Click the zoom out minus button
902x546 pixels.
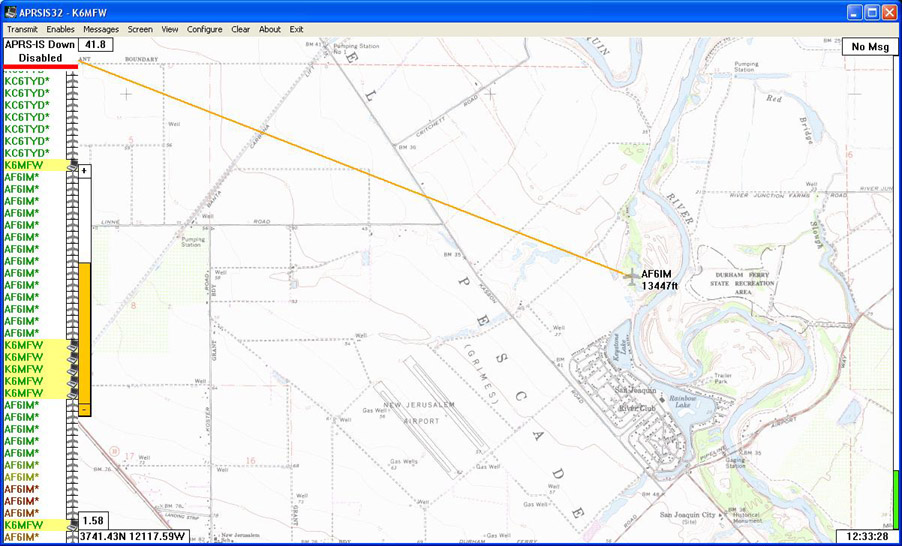point(85,409)
